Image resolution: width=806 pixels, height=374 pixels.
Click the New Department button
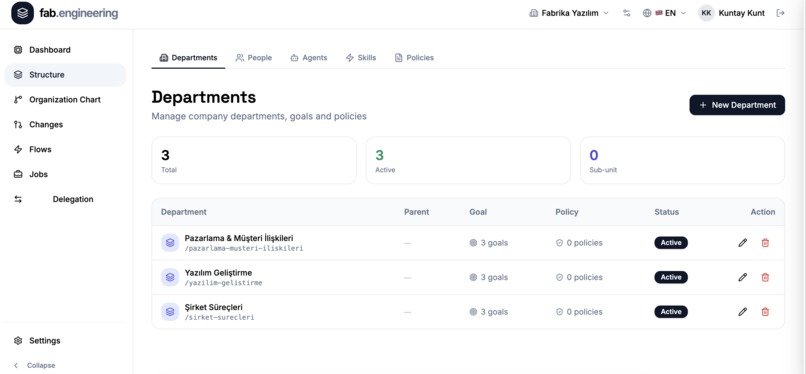pos(737,105)
